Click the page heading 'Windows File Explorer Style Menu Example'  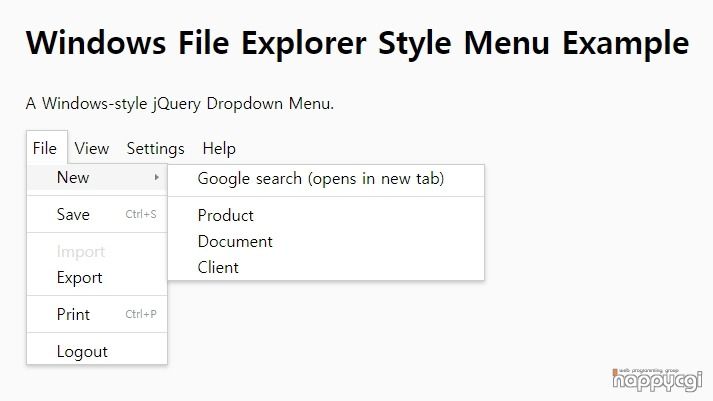pyautogui.click(x=357, y=43)
